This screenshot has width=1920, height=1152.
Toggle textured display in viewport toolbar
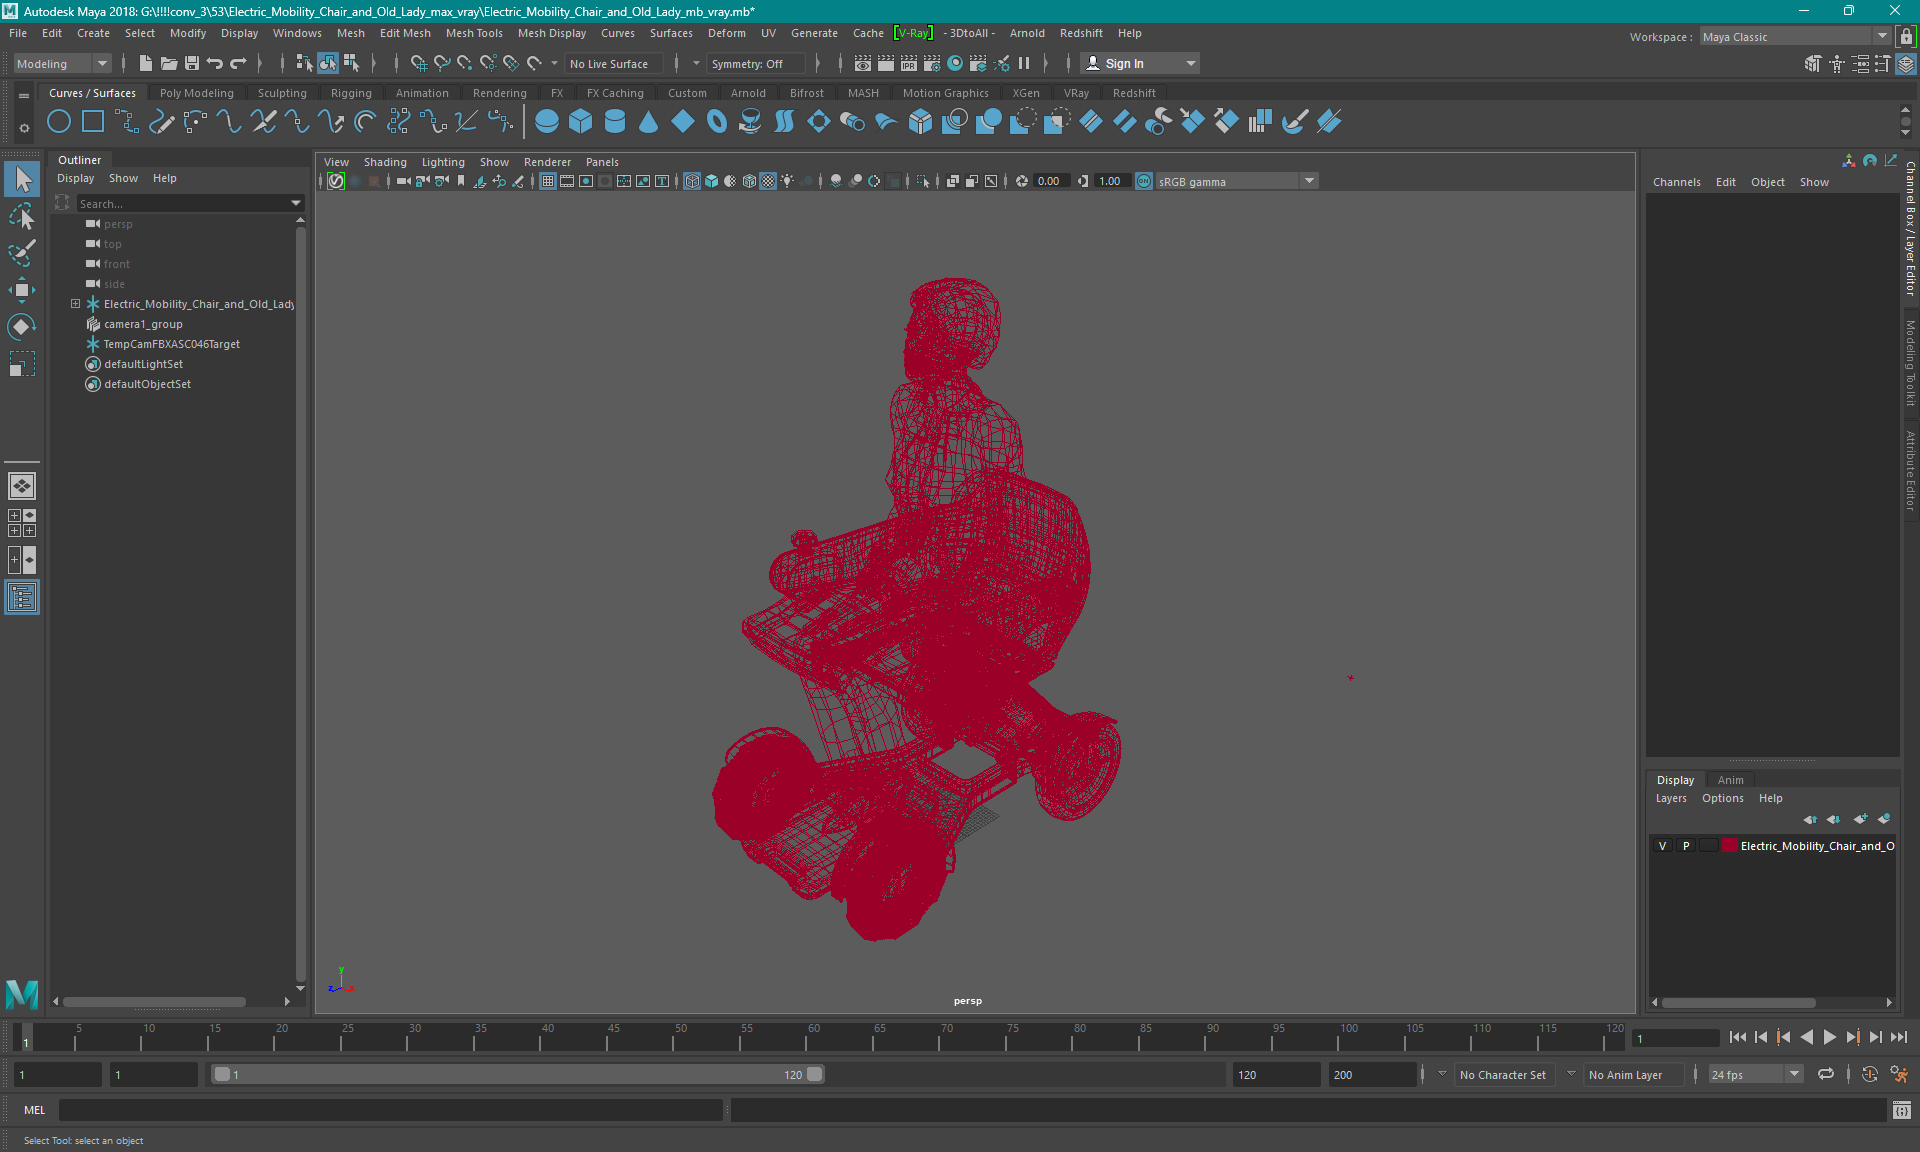(x=768, y=181)
